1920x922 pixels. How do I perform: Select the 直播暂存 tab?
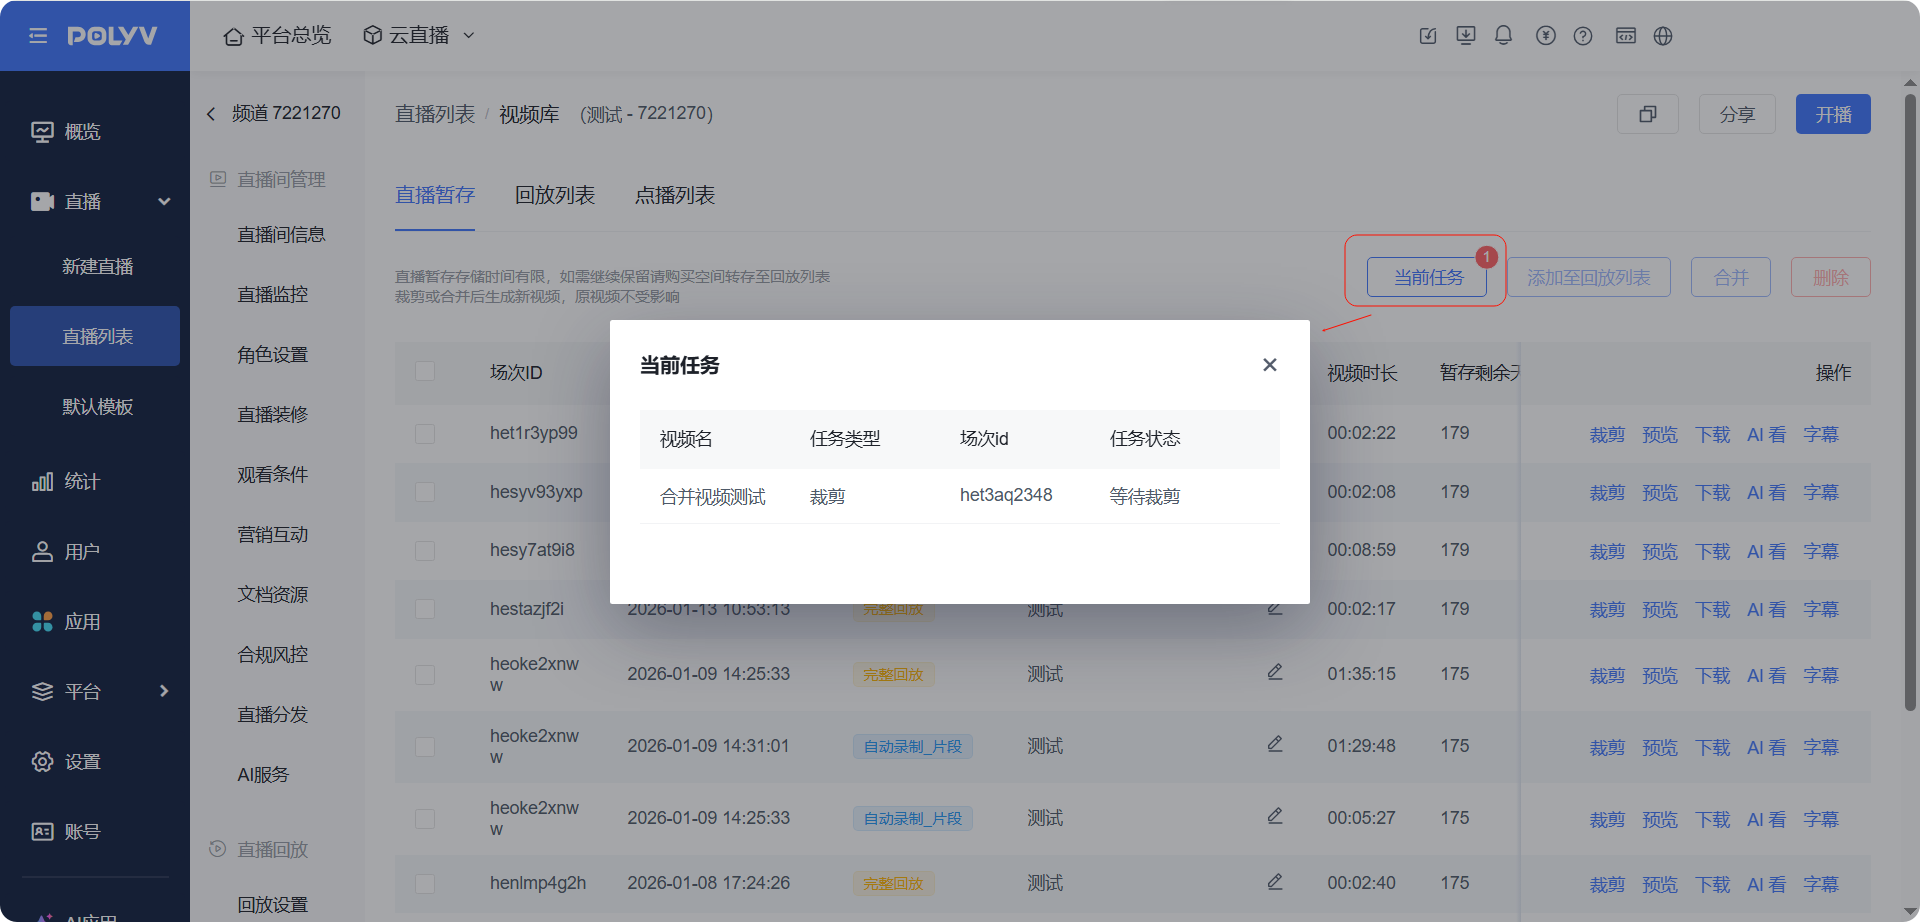tap(435, 196)
